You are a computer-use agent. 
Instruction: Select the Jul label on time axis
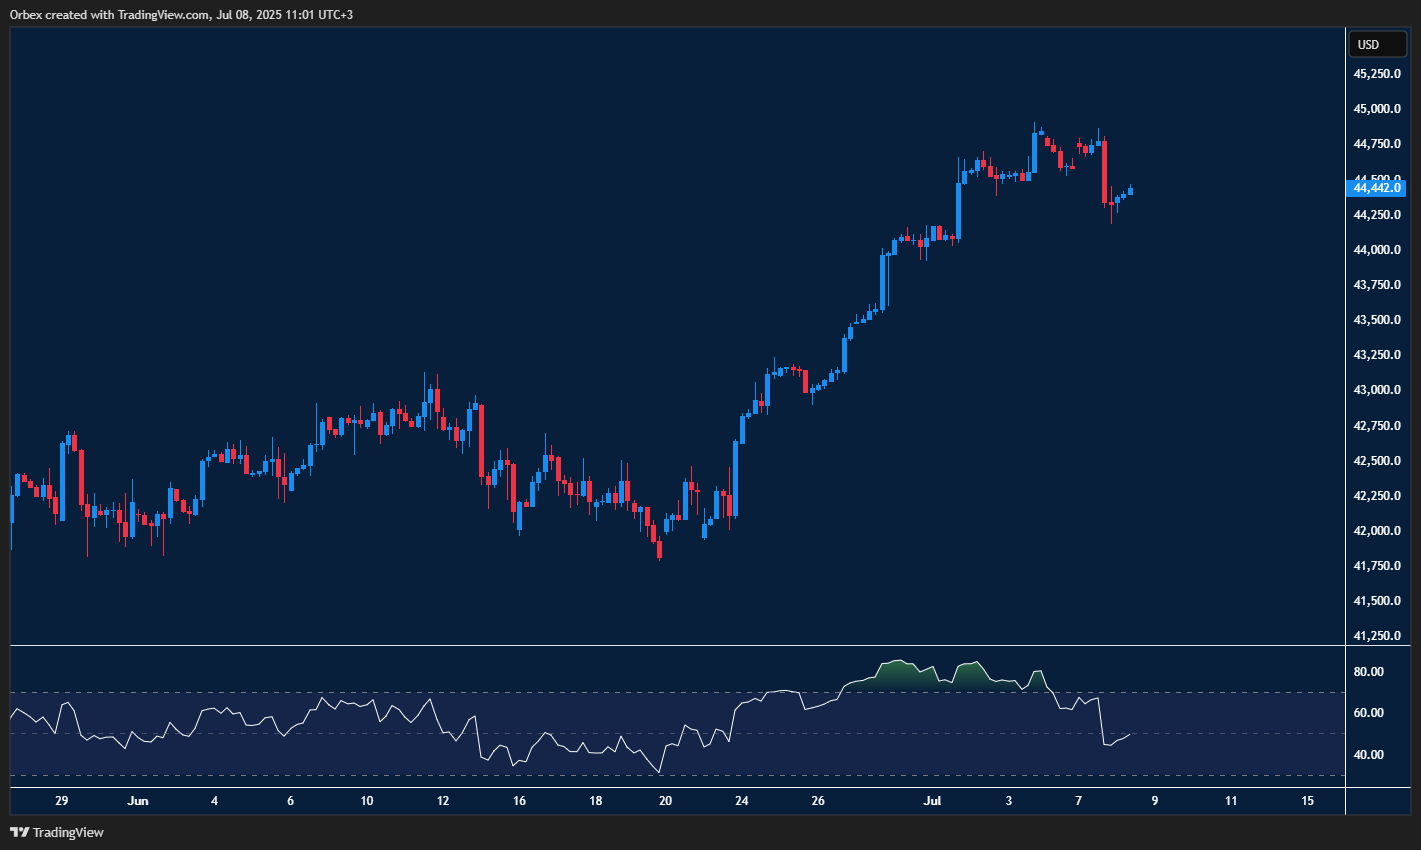(x=932, y=801)
